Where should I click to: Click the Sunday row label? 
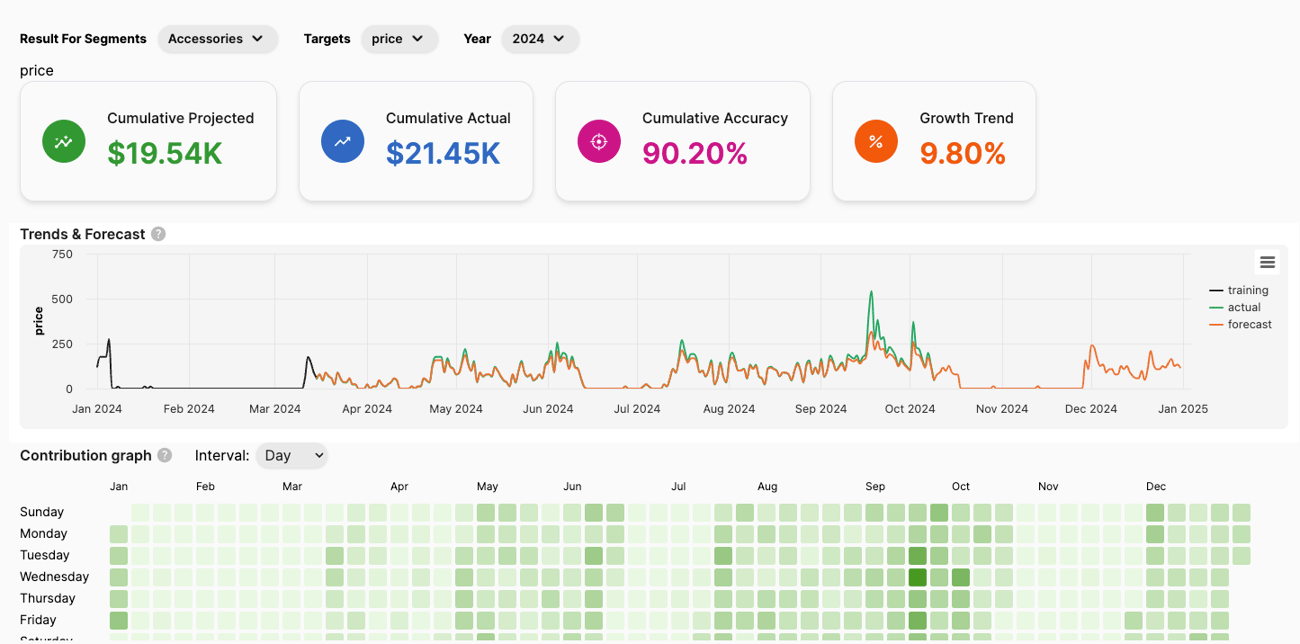click(42, 512)
